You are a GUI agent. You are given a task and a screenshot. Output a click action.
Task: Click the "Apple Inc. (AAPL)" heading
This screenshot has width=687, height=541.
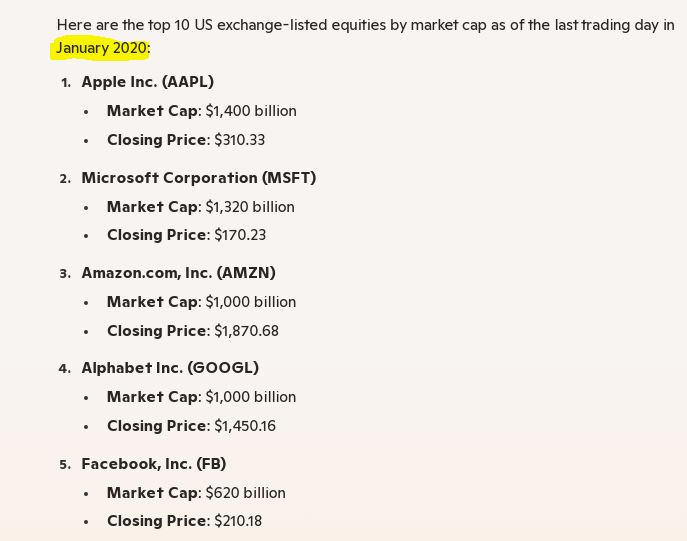click(x=147, y=82)
